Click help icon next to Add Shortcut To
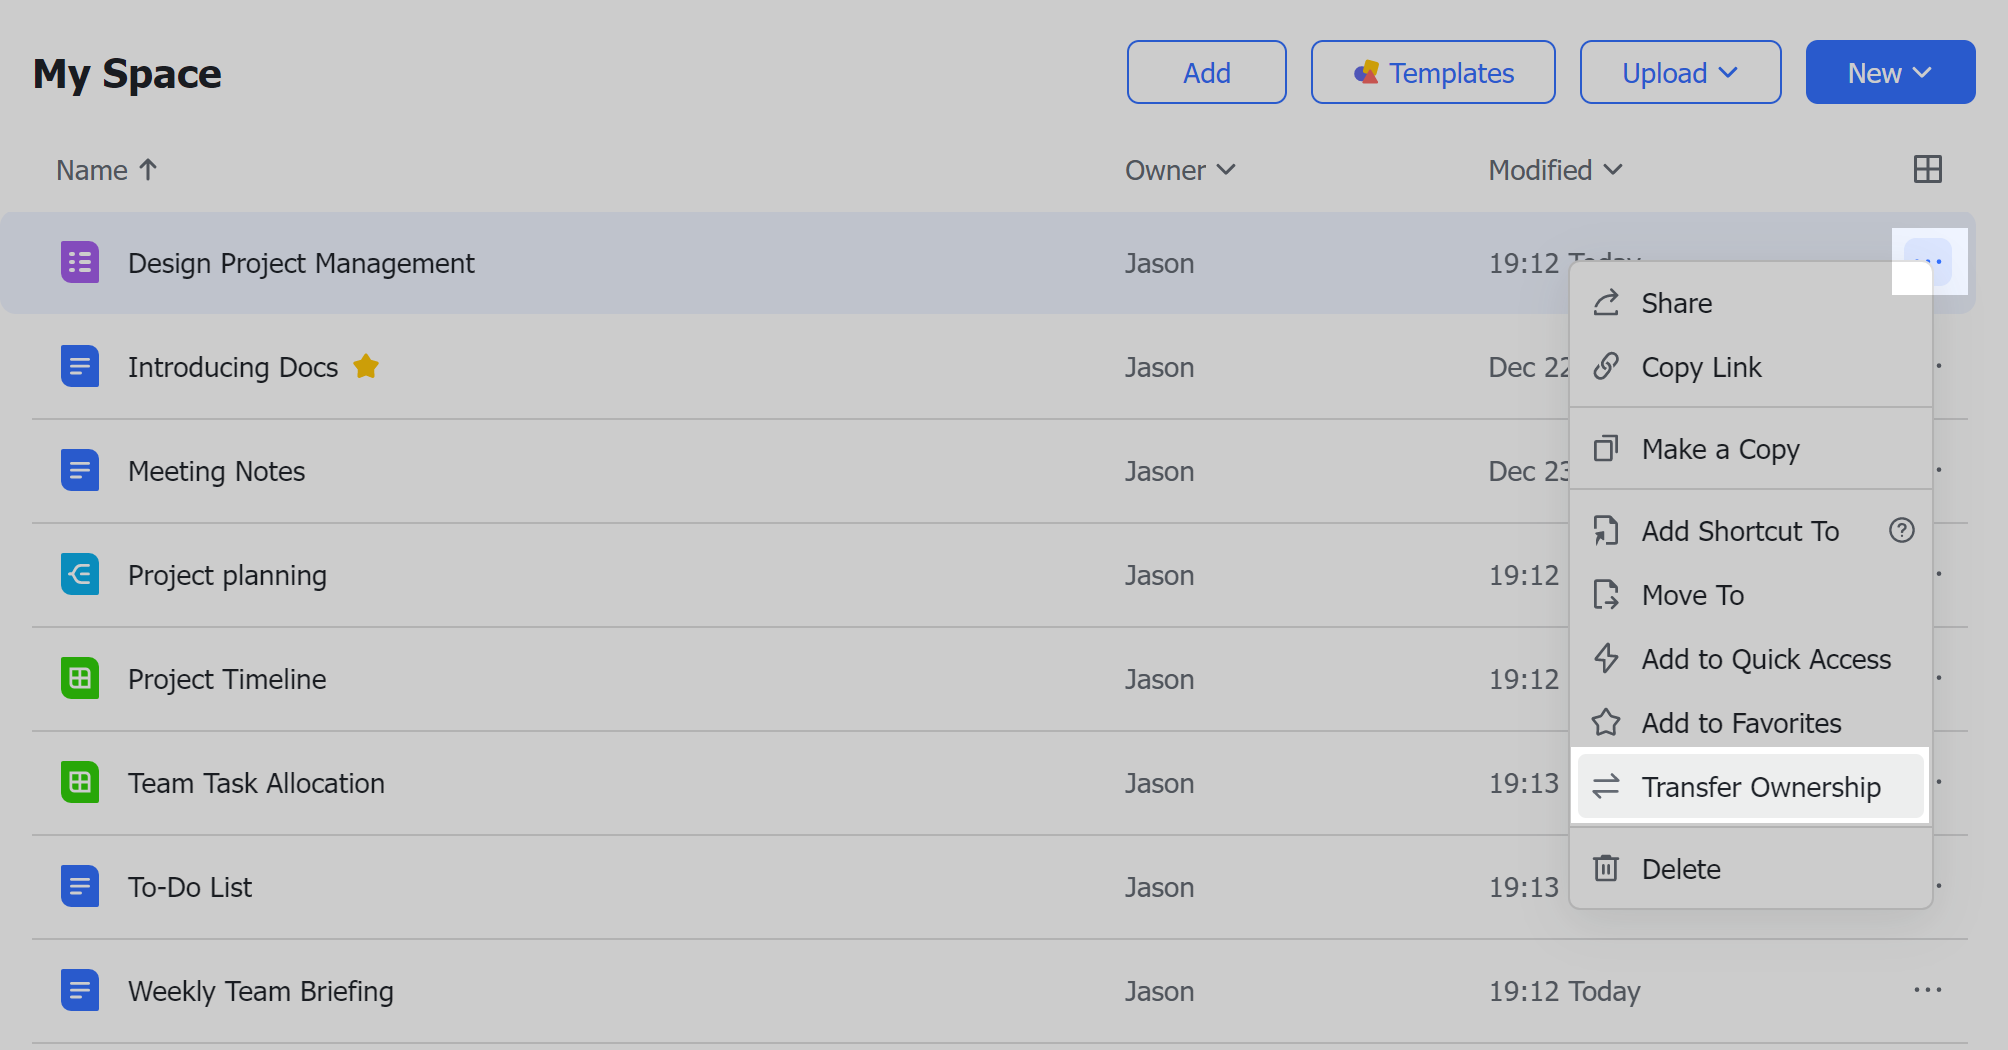Image resolution: width=2008 pixels, height=1050 pixels. [1901, 531]
